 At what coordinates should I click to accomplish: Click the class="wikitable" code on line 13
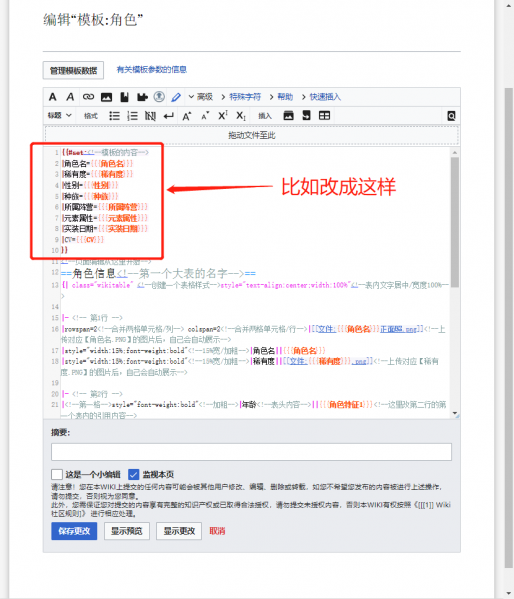point(102,285)
